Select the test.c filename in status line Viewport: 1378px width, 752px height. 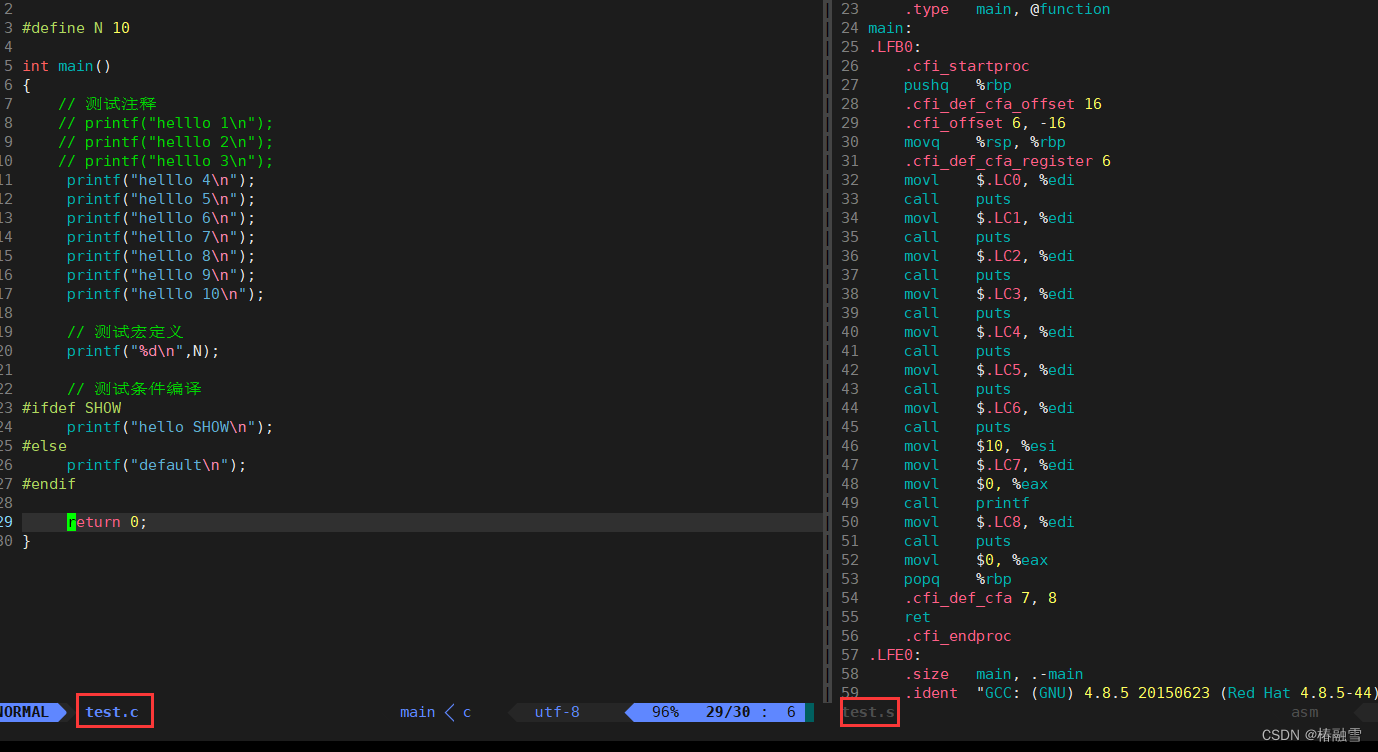(x=112, y=712)
